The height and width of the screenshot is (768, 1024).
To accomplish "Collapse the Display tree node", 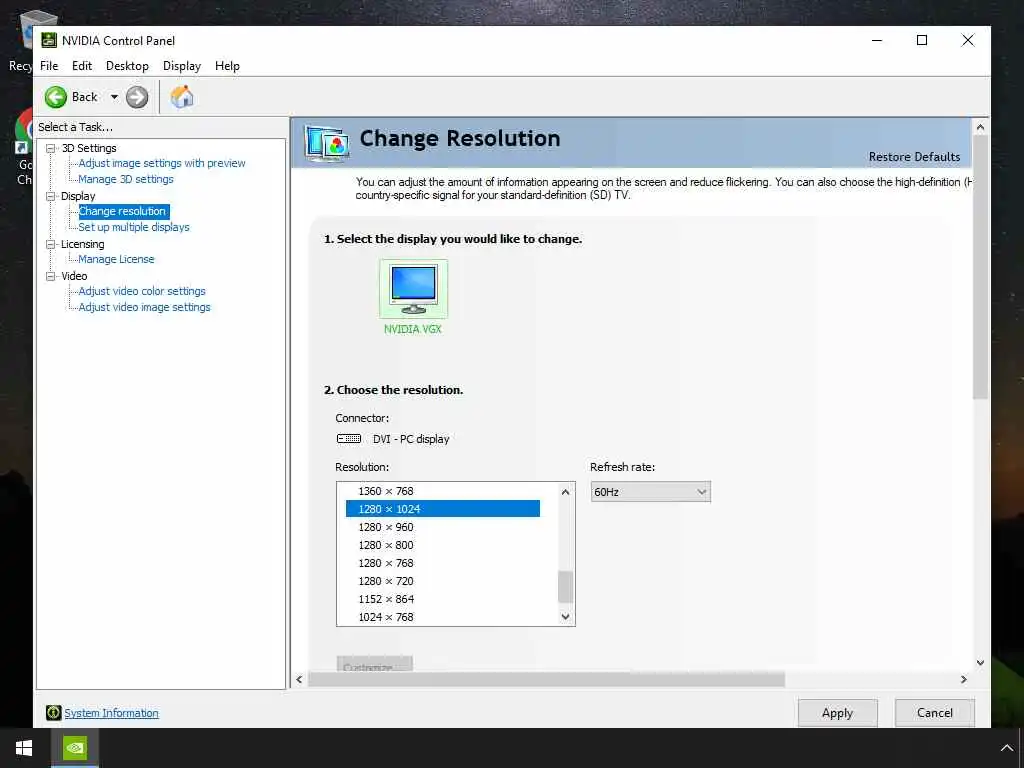I will pos(50,196).
